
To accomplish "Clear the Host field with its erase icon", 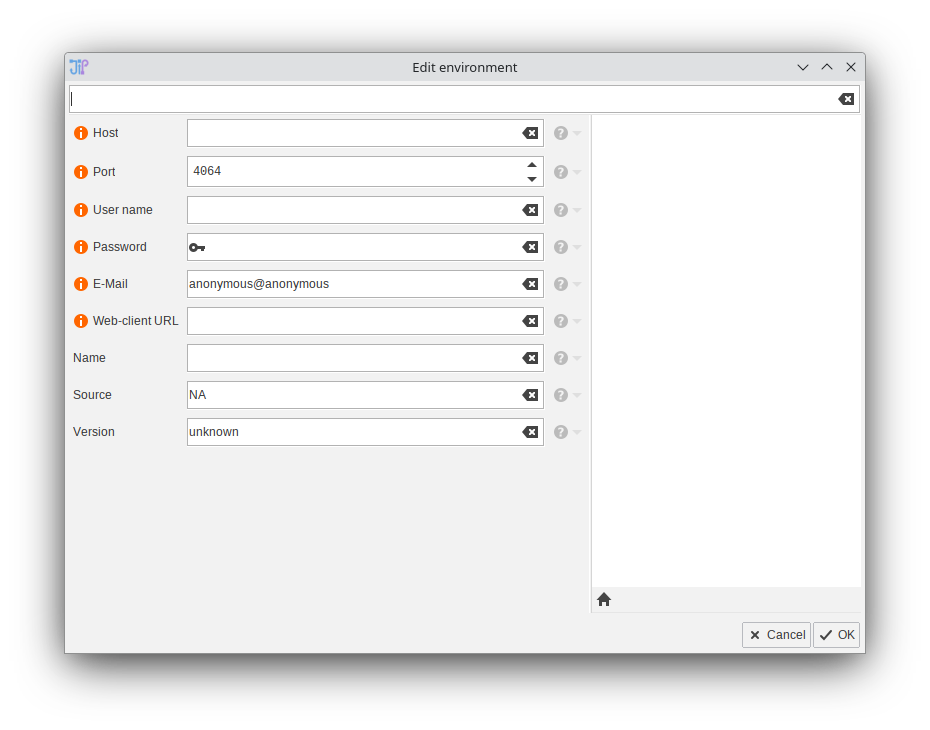I will pyautogui.click(x=530, y=133).
